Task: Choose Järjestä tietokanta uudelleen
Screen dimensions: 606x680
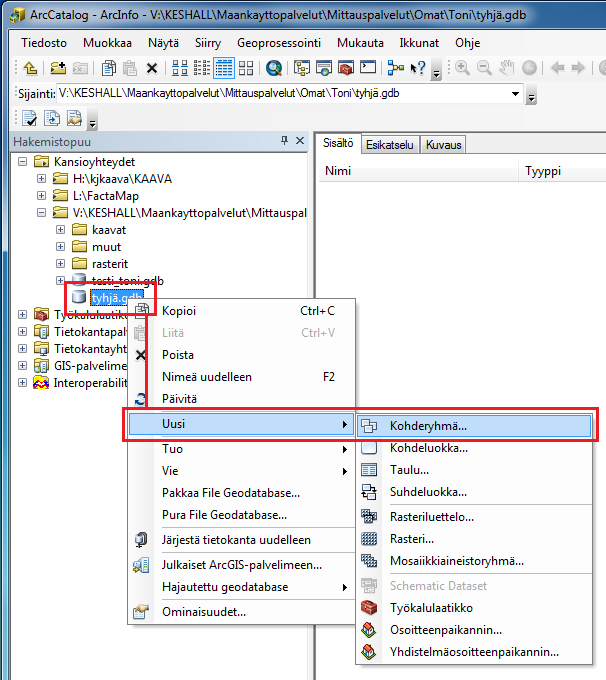Action: pos(241,540)
